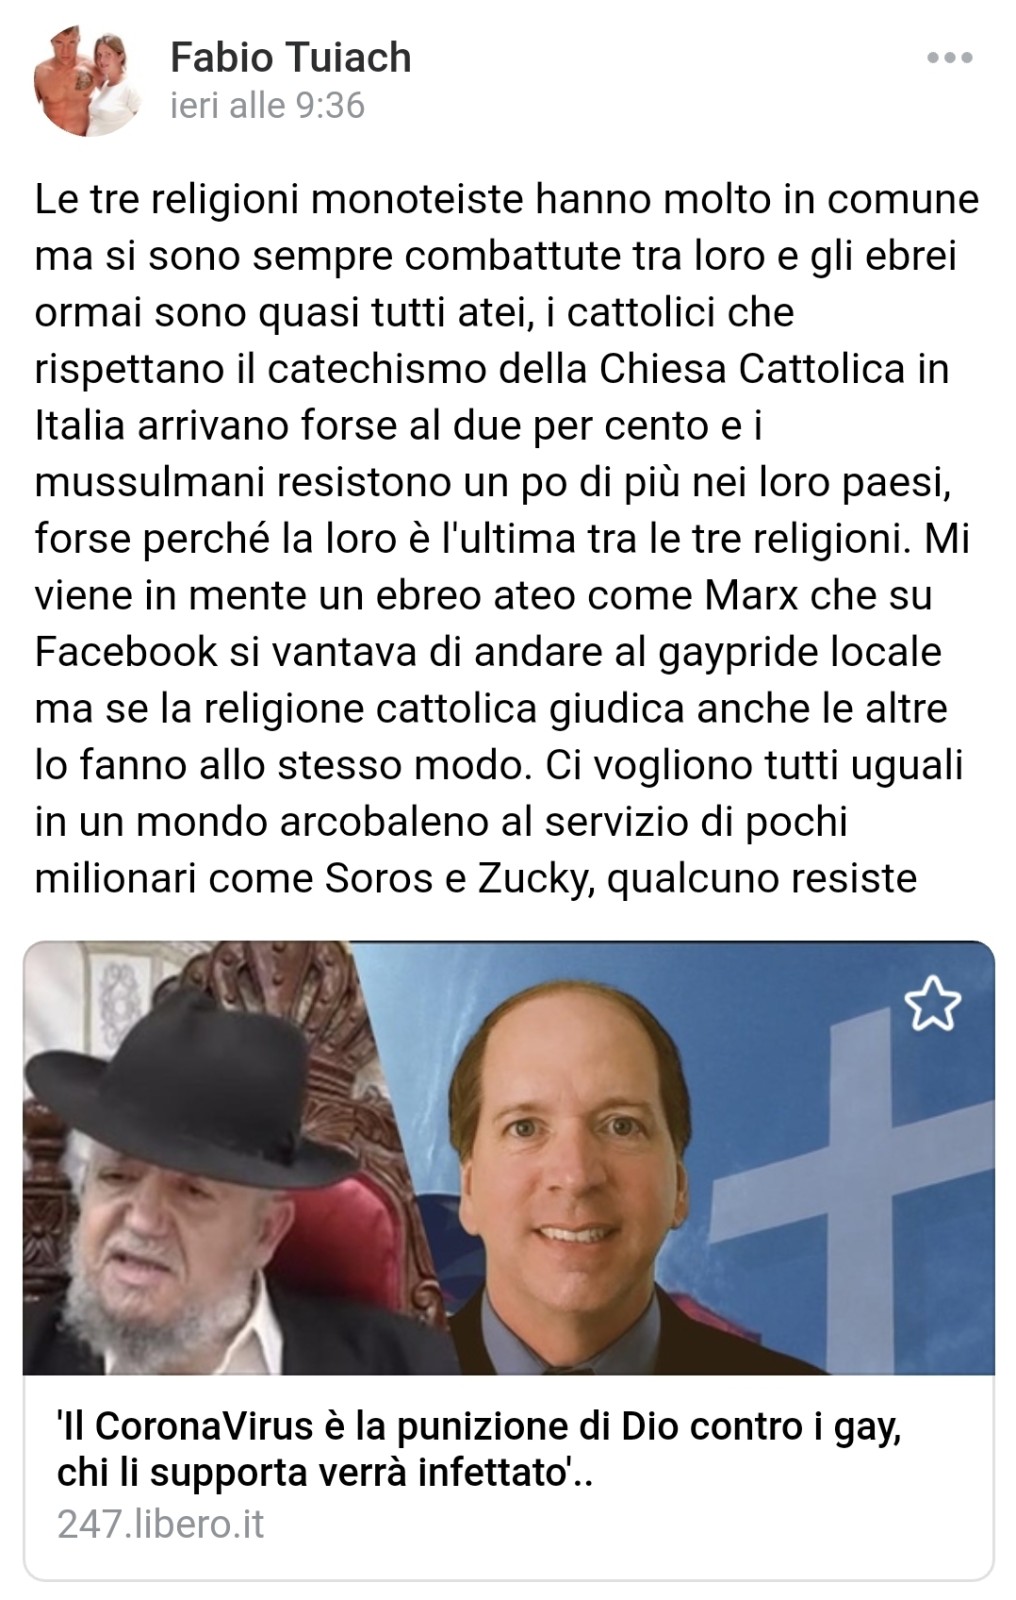Click the text line 'Italia arrivano forse'
The height and width of the screenshot is (1600, 1016).
(399, 426)
